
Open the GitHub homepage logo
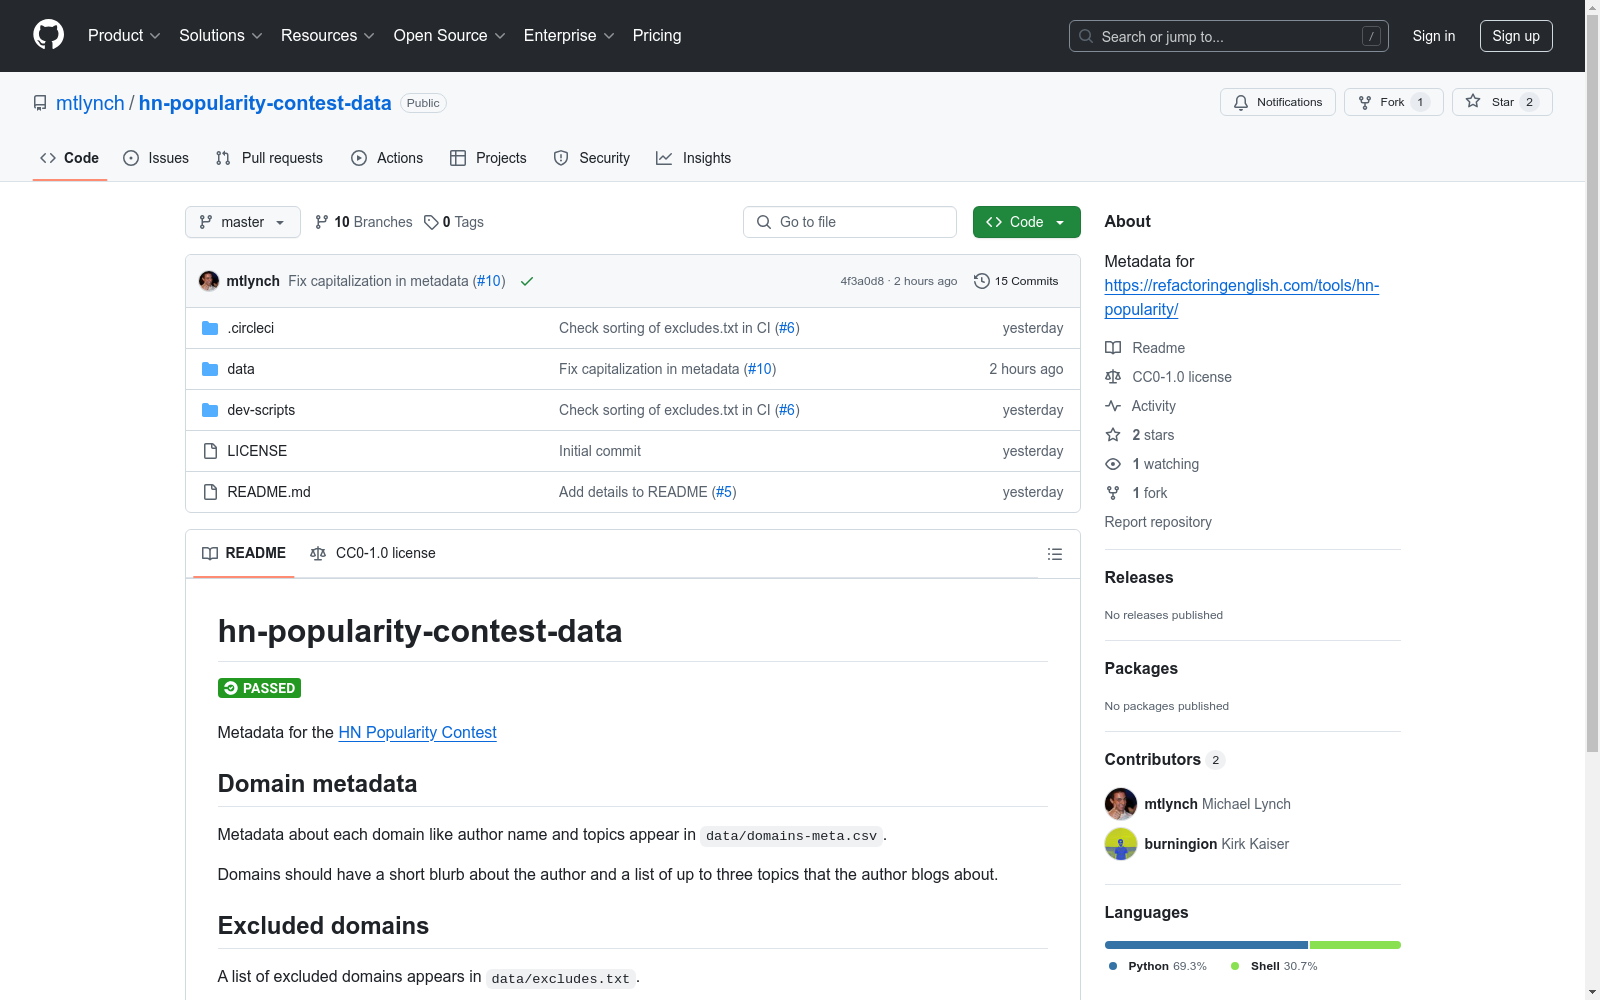48,36
